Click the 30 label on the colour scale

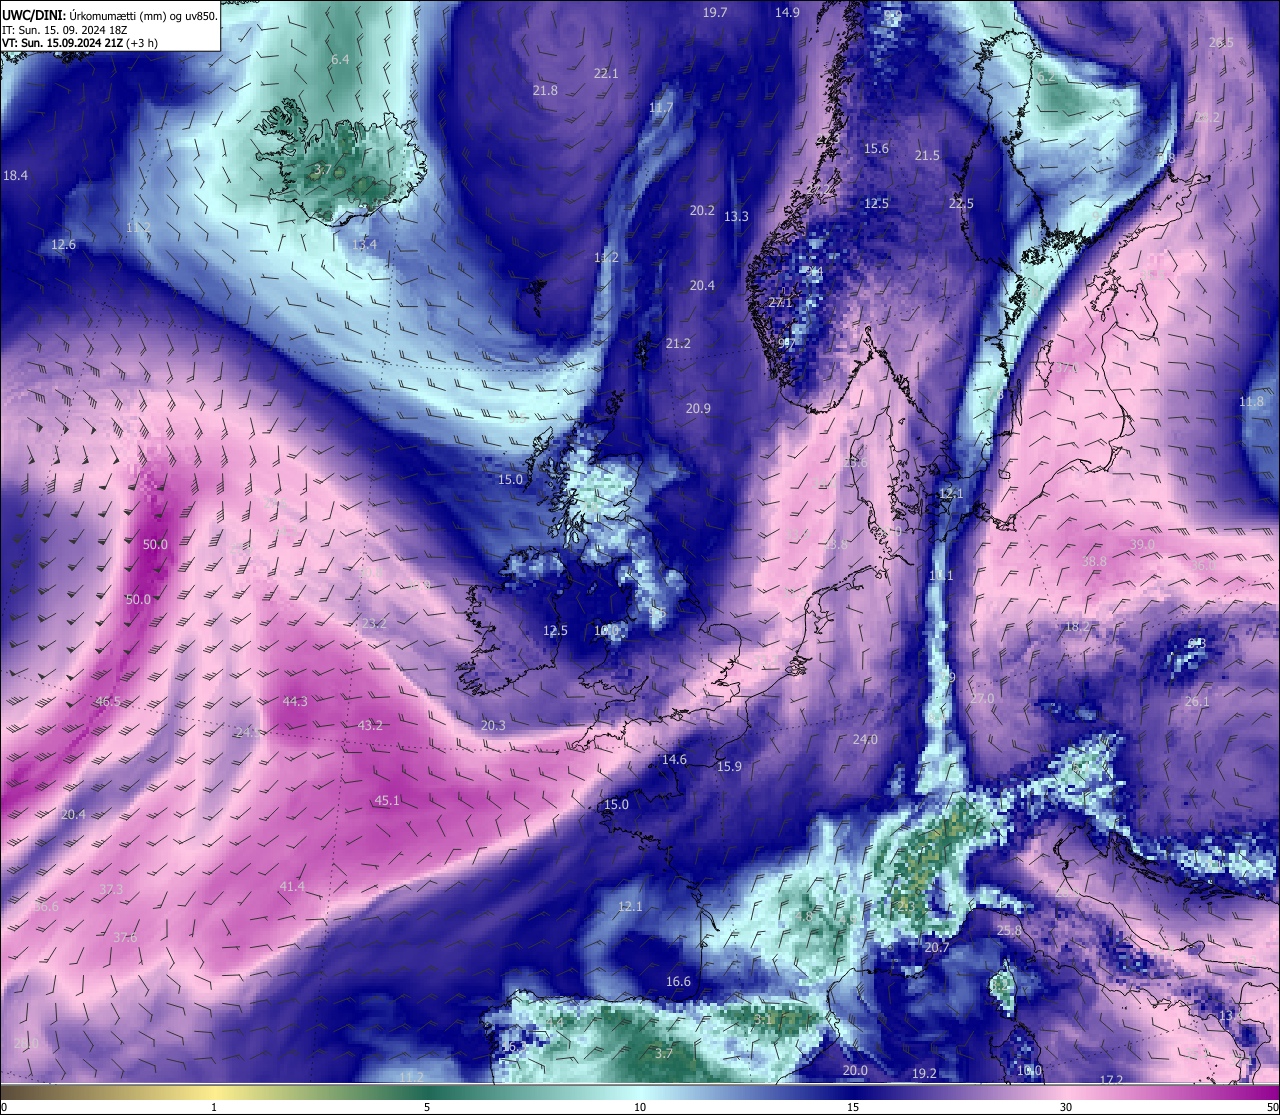1066,1107
